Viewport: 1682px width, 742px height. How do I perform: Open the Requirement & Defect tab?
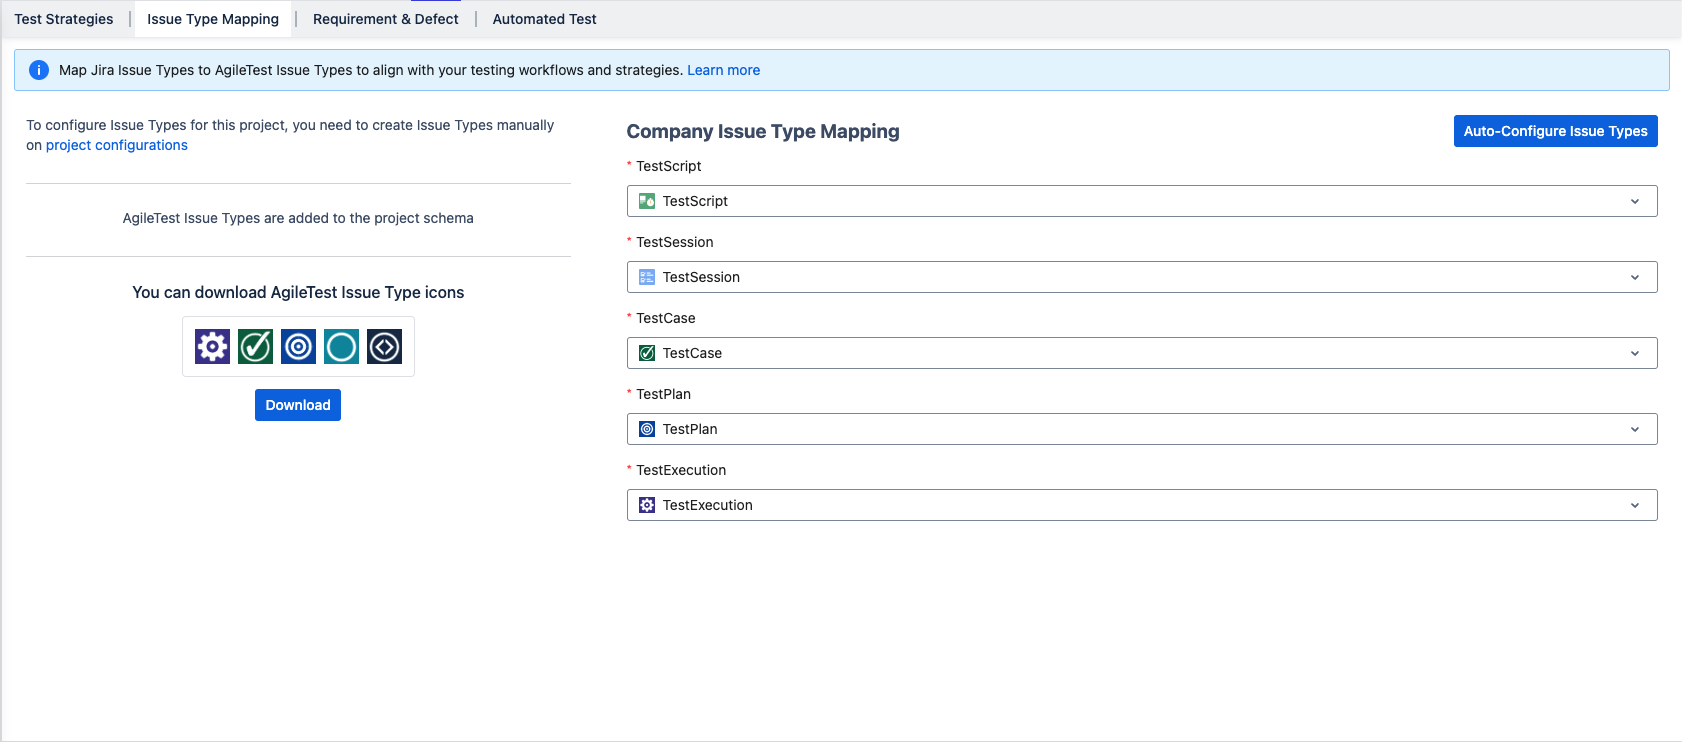386,19
